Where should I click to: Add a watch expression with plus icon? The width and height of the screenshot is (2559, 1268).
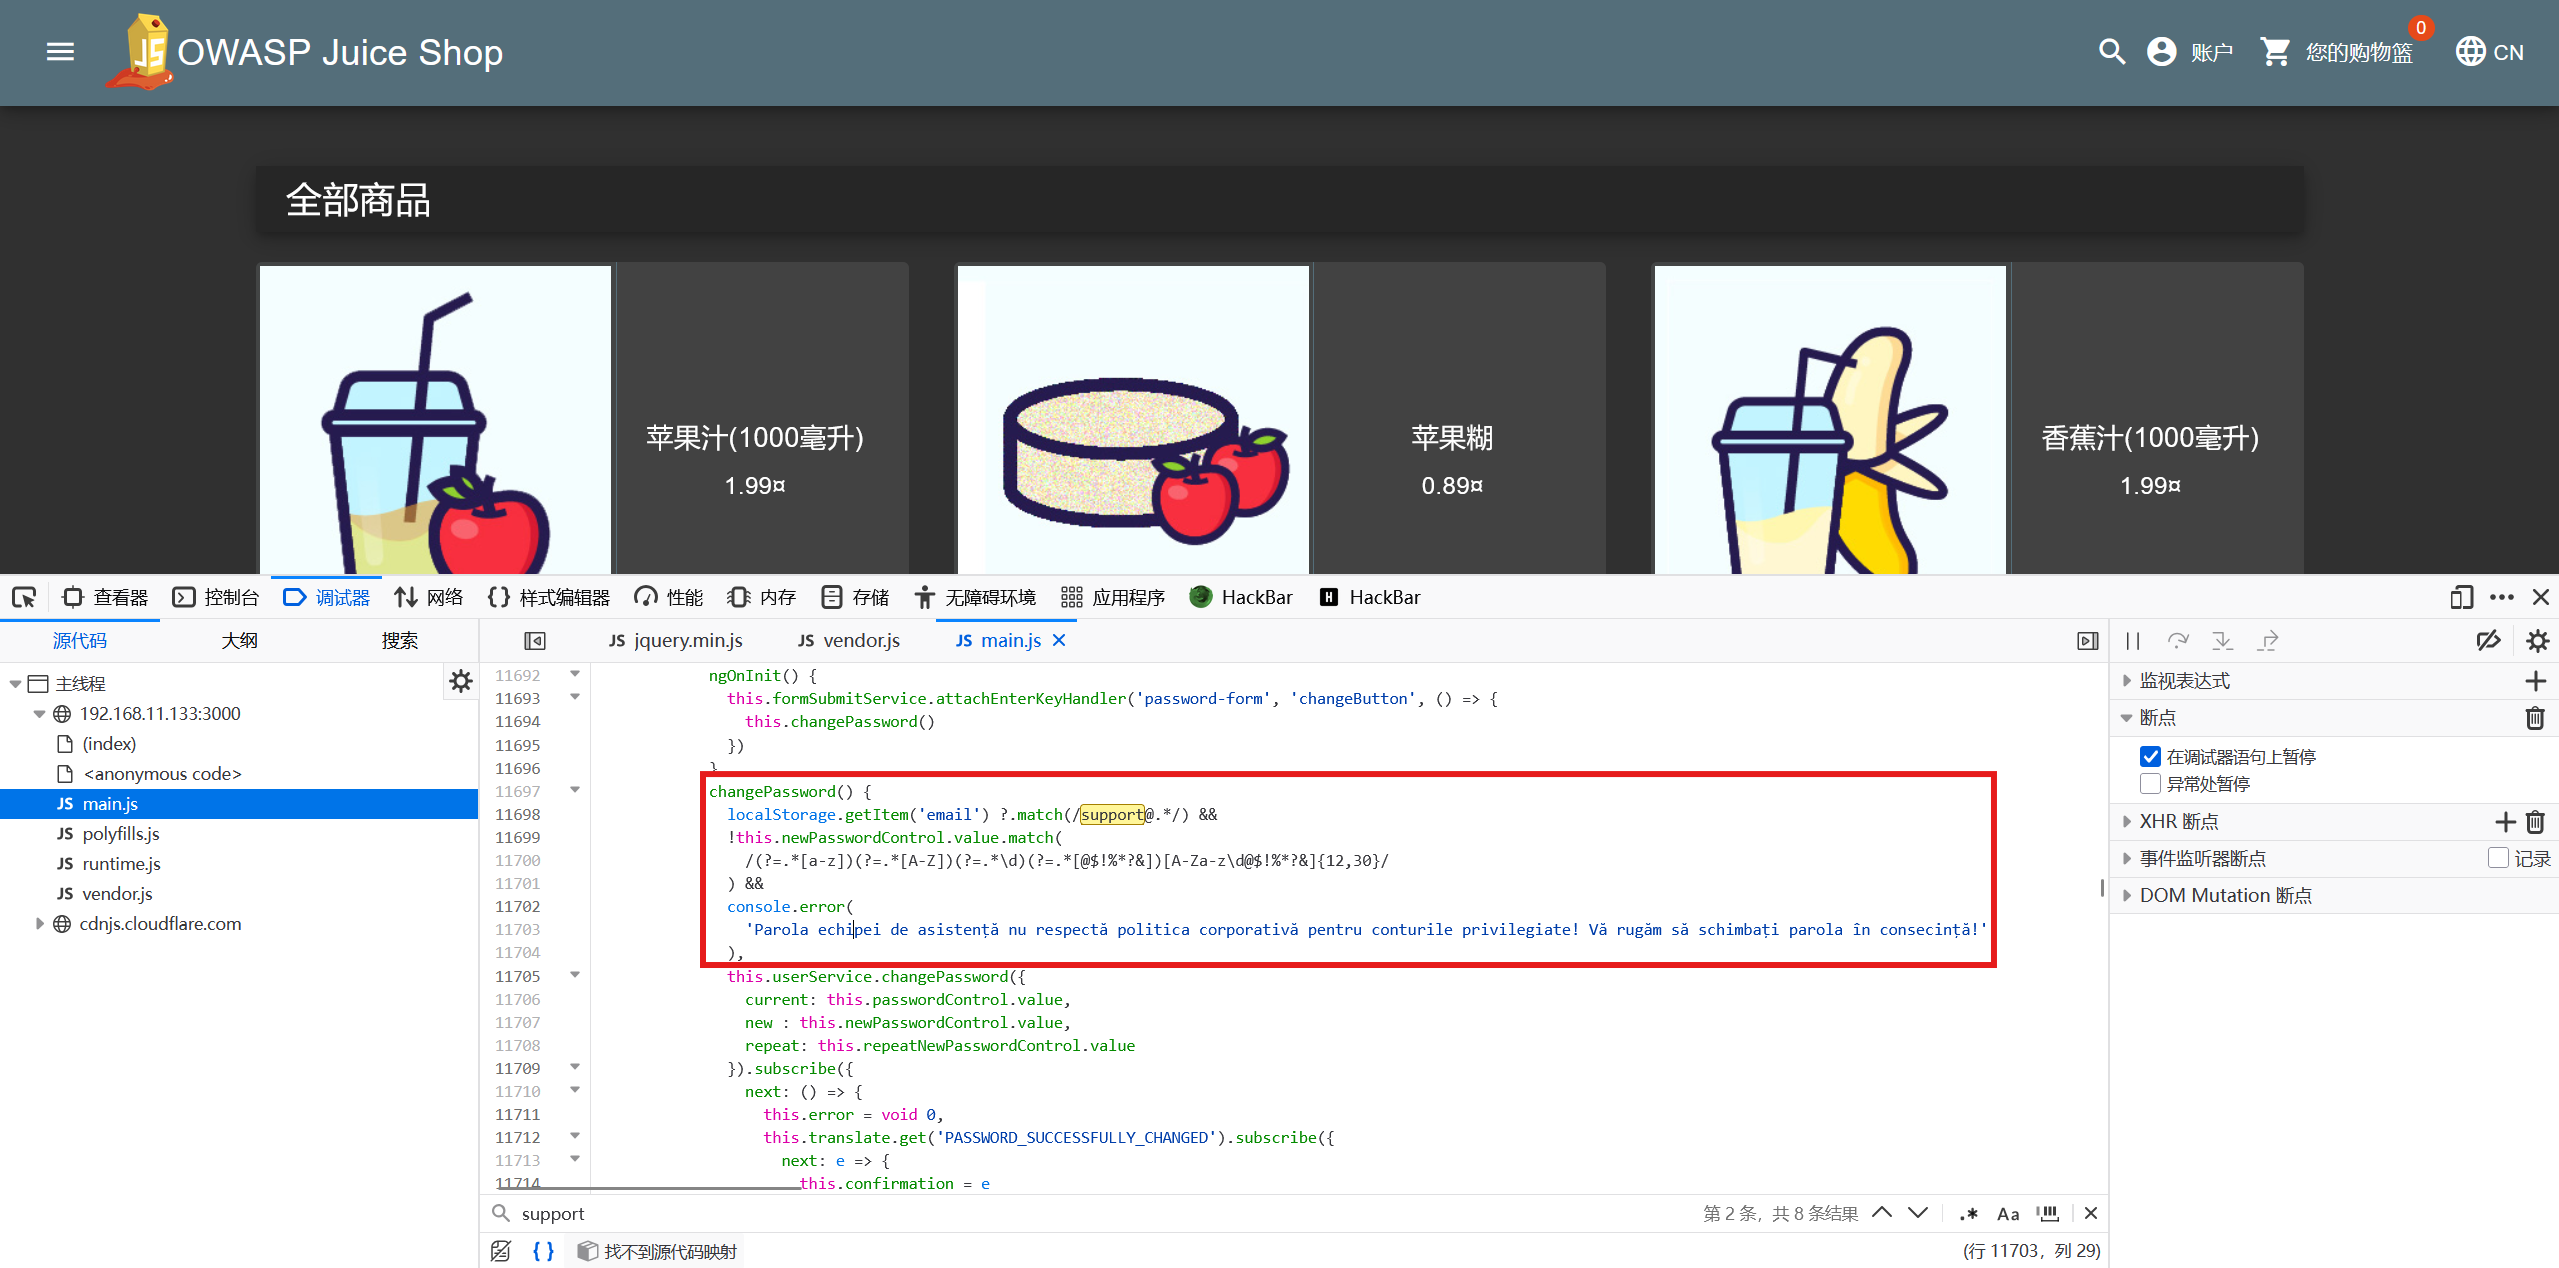(2535, 681)
